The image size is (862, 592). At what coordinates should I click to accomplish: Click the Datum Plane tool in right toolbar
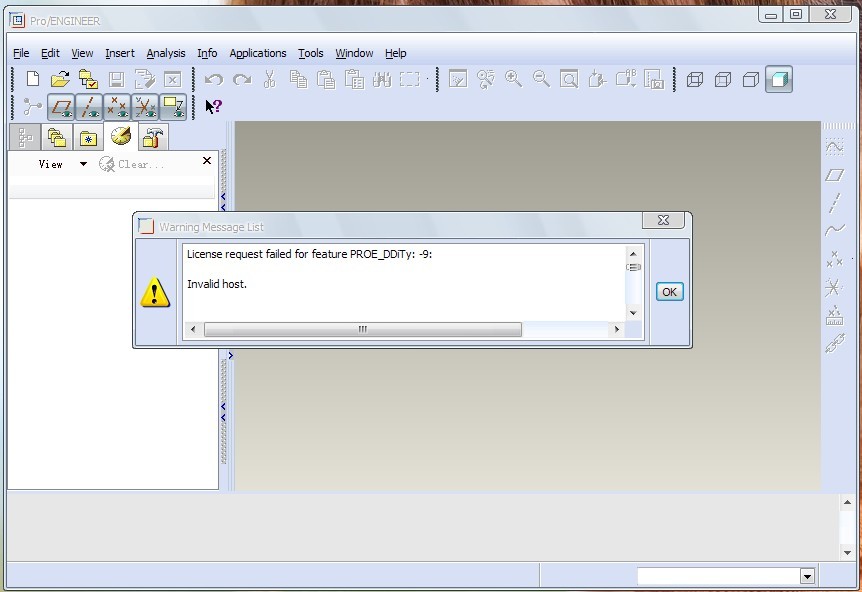[835, 175]
